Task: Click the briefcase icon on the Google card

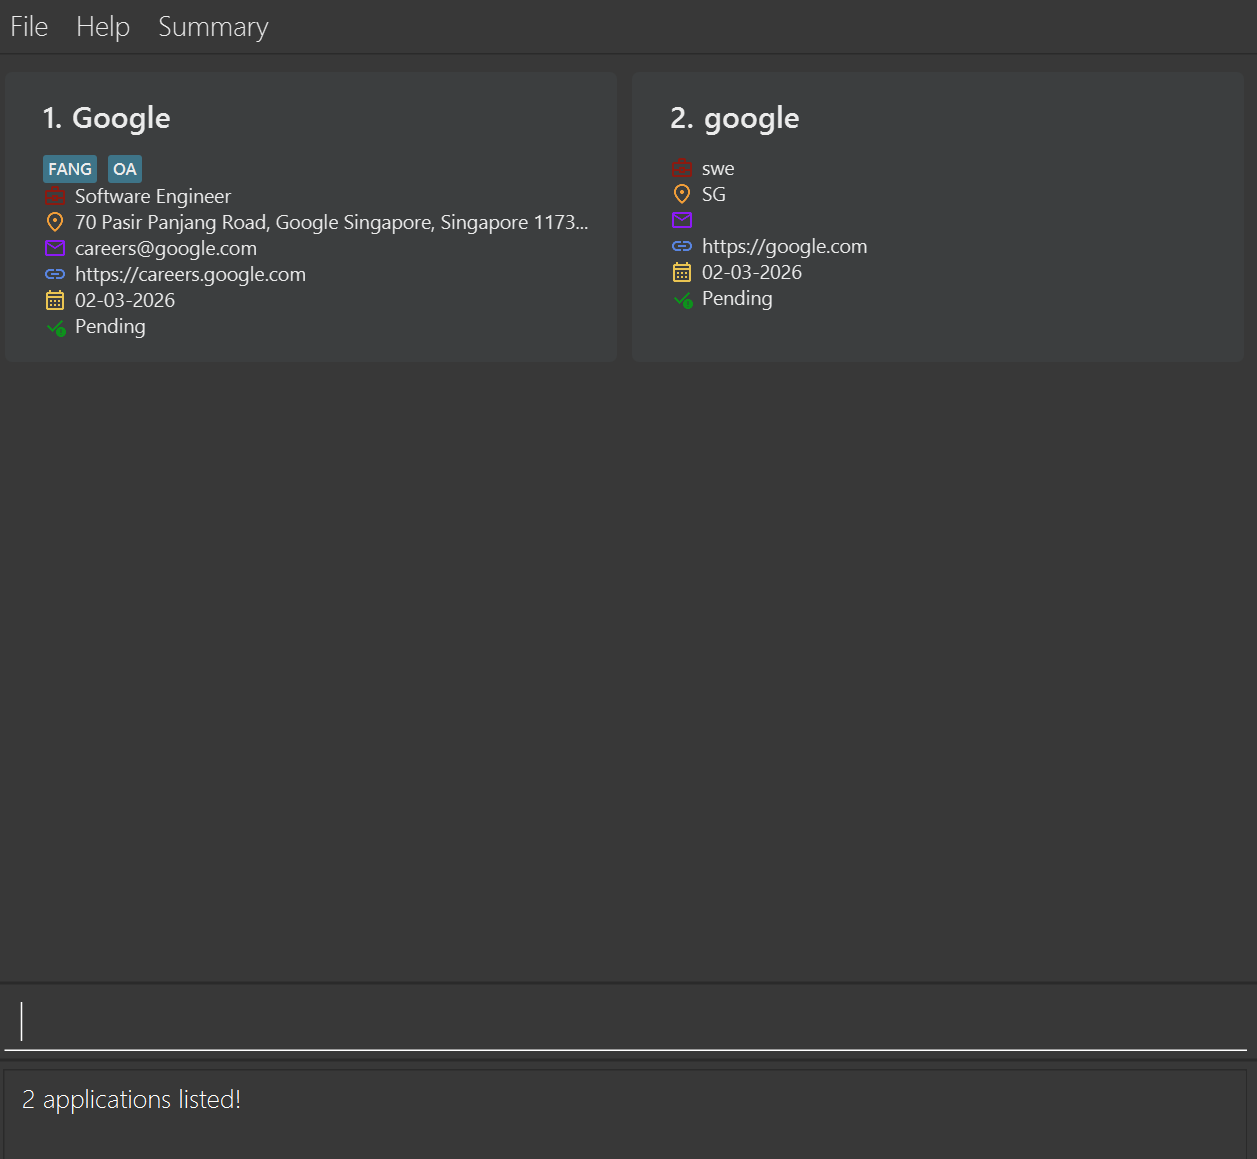Action: pos(55,196)
